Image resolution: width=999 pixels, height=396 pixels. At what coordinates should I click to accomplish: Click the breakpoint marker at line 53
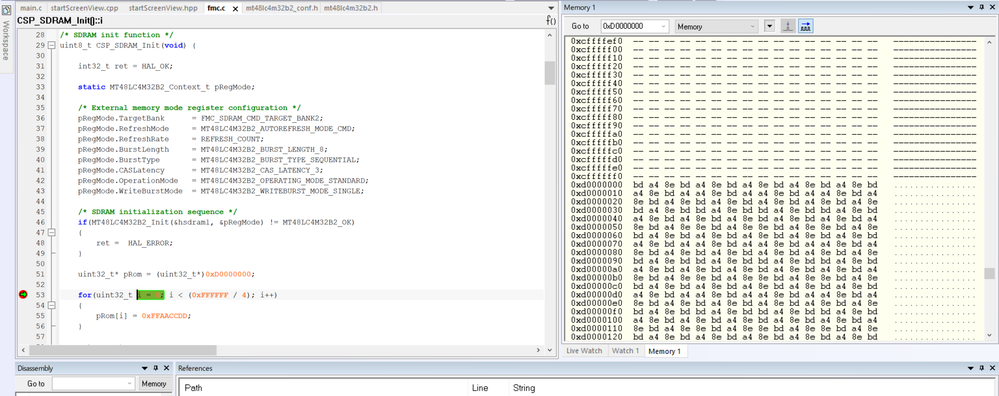pyautogui.click(x=24, y=295)
